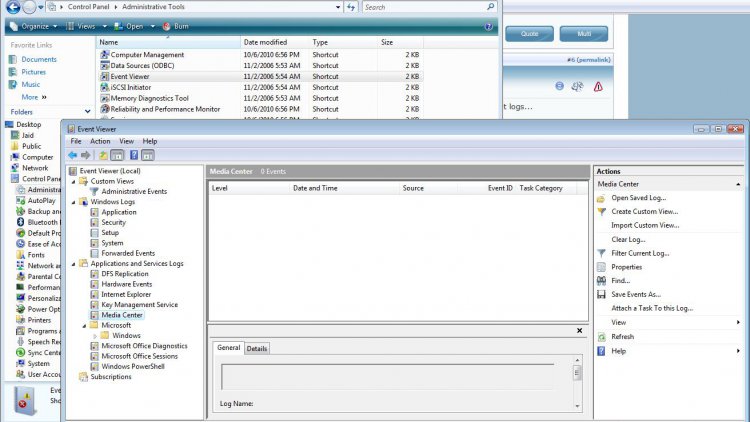Collapse the Custom Views tree node

click(x=74, y=182)
